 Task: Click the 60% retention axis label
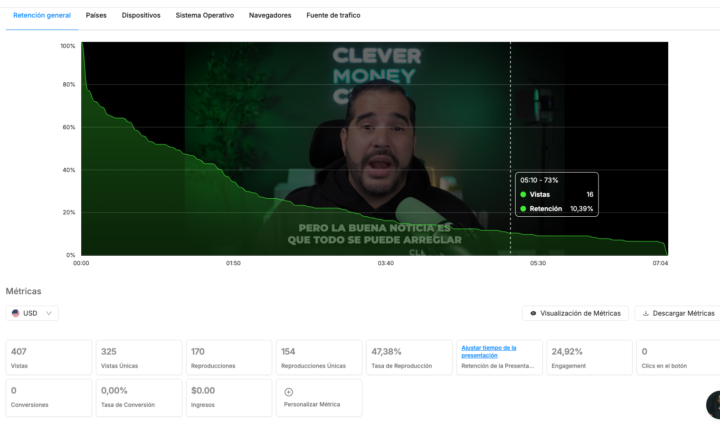pos(69,127)
